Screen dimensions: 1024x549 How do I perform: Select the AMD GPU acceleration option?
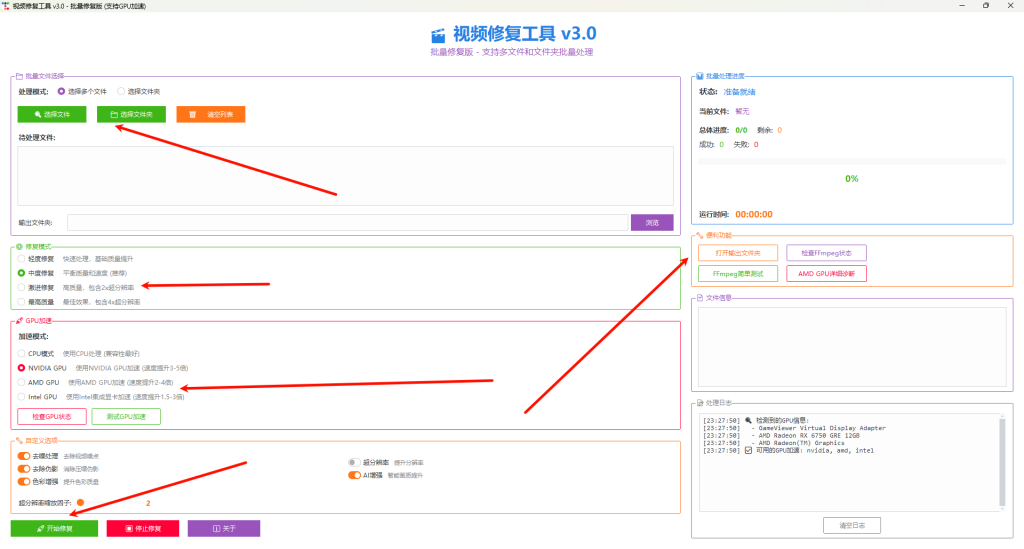point(22,382)
